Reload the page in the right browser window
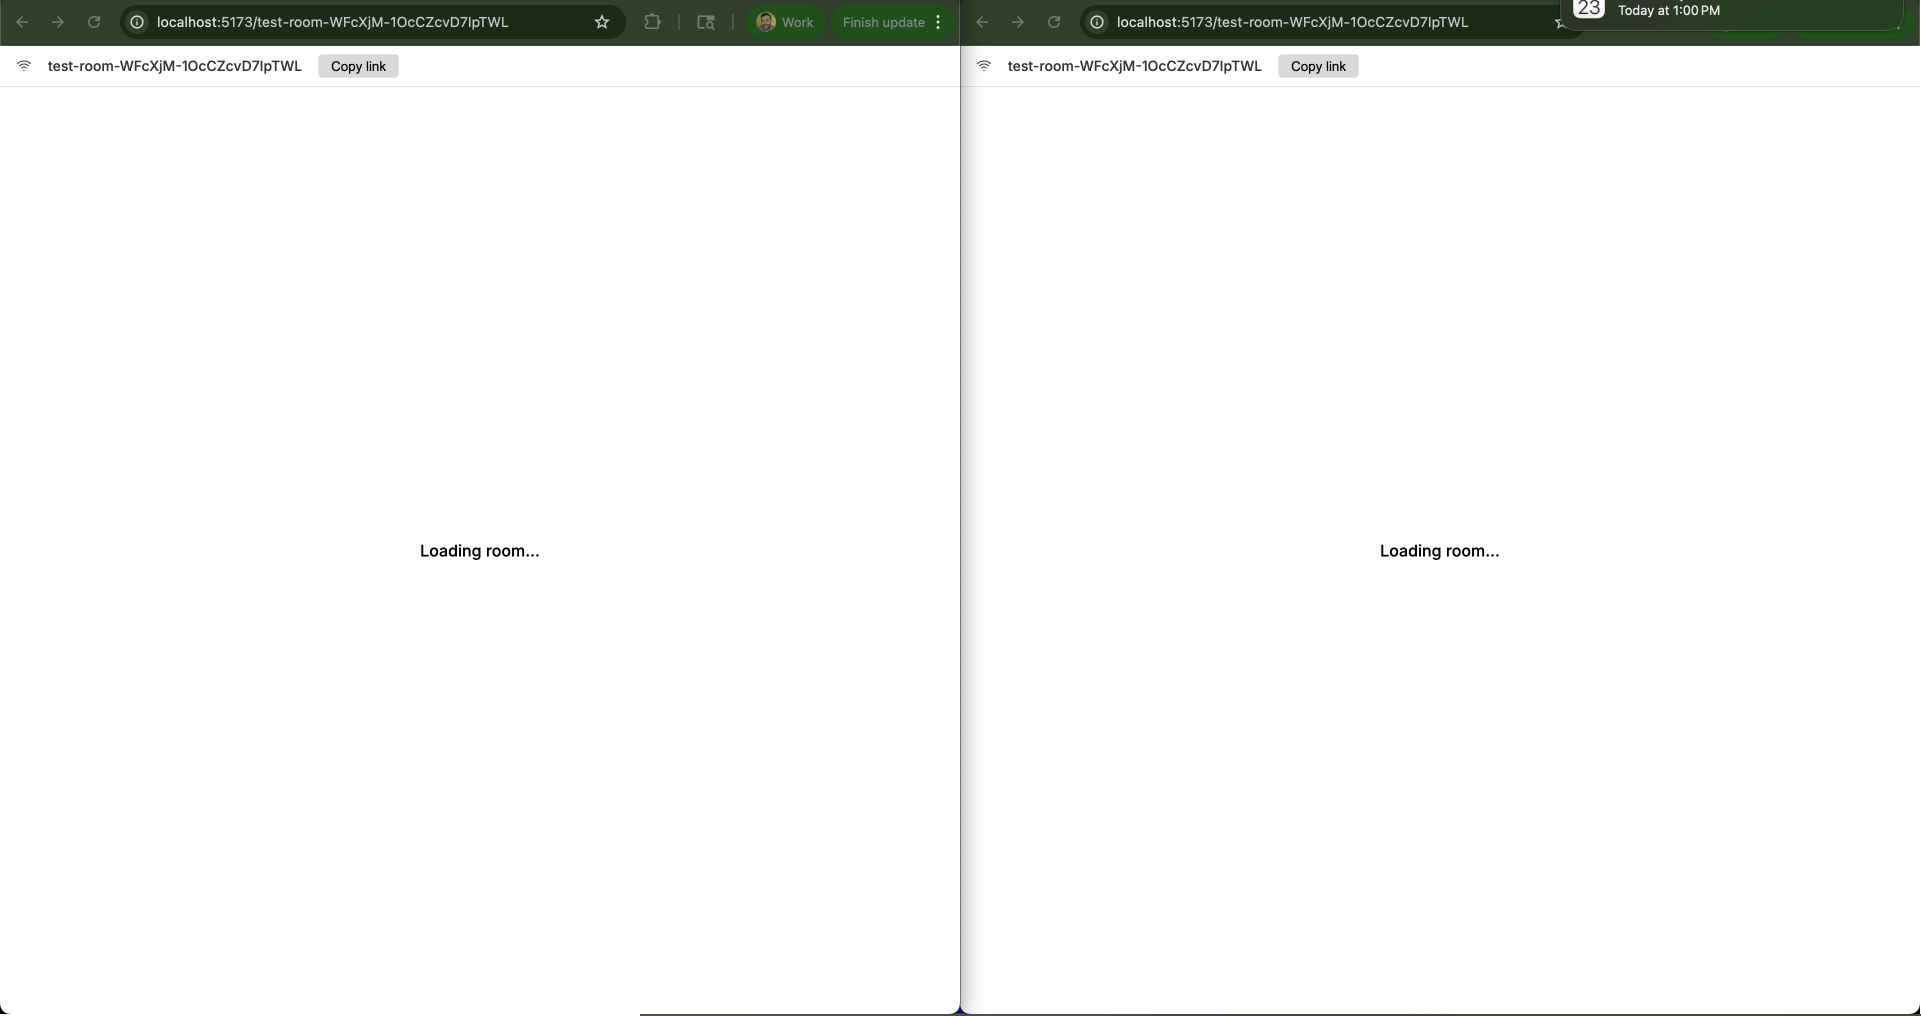 [1054, 22]
